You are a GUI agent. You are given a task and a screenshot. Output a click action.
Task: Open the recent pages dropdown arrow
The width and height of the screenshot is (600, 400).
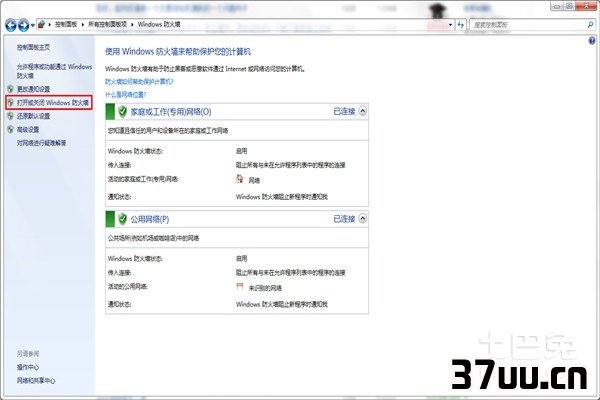(33, 26)
